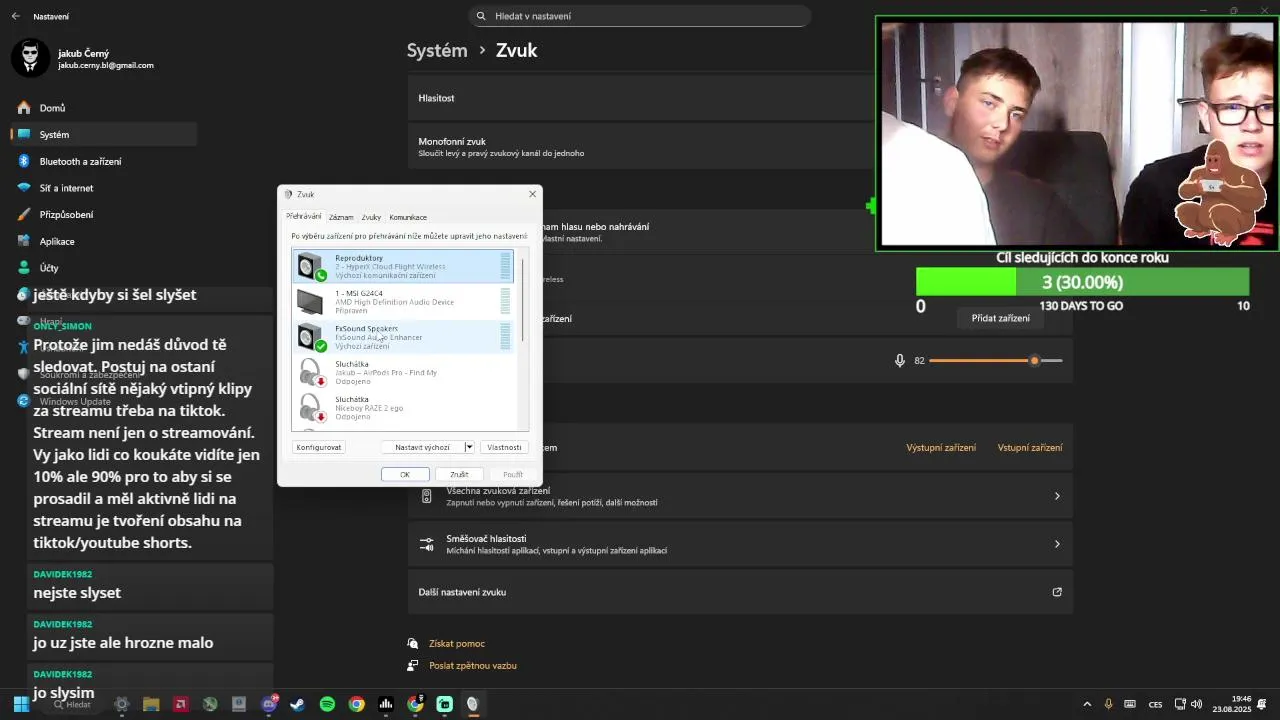Close the Zvuk dialog
Viewport: 1280px width, 720px height.
point(532,194)
